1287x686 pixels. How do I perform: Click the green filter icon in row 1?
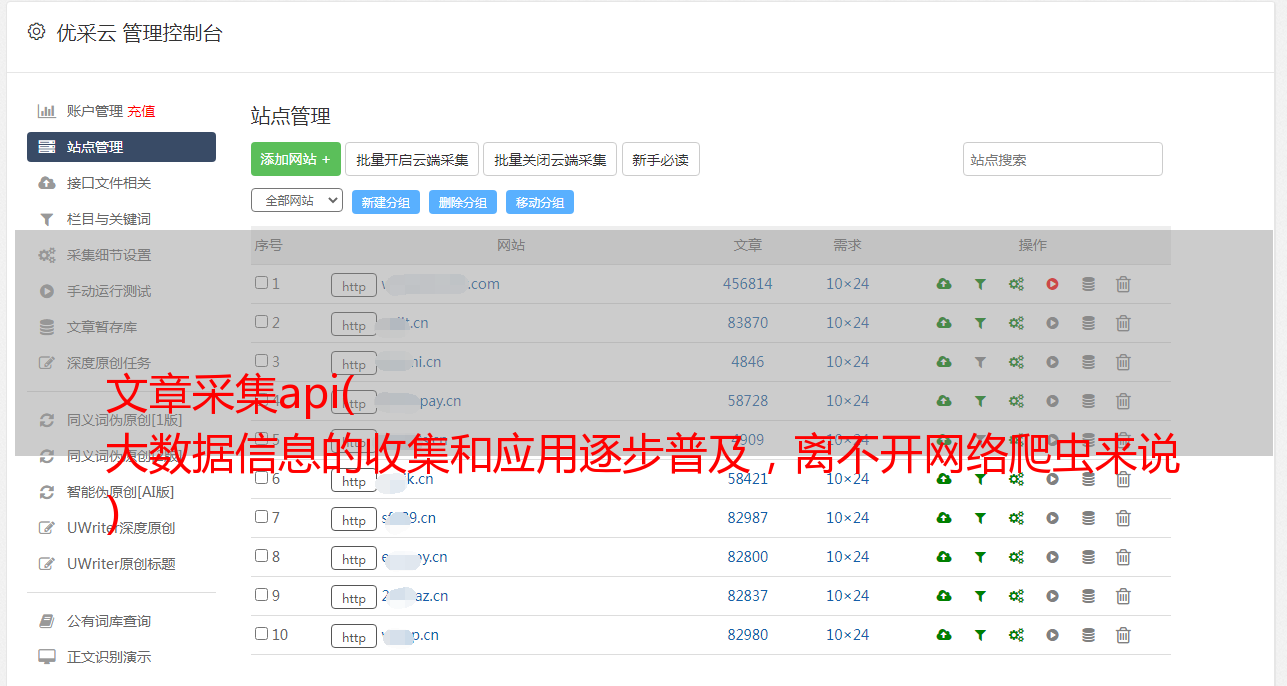tap(980, 284)
